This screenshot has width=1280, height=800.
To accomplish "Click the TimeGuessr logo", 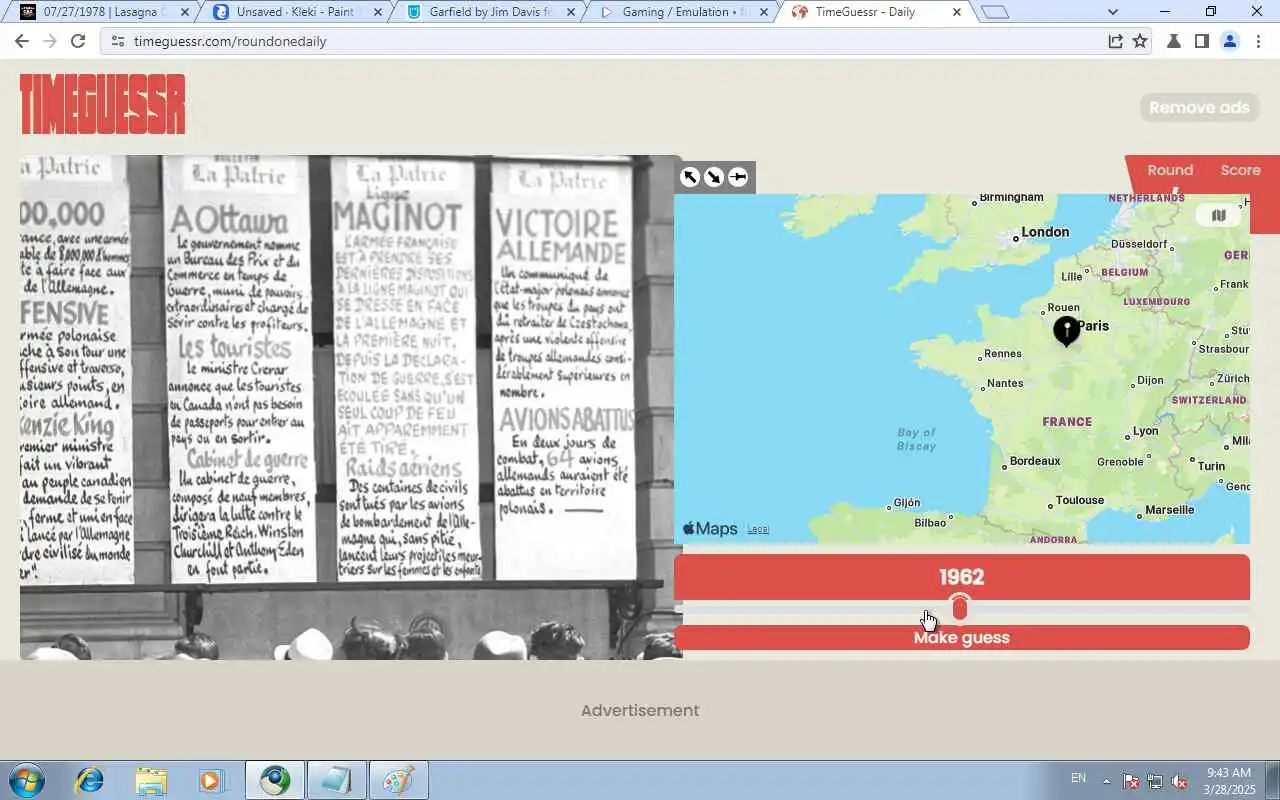I will 103,104.
